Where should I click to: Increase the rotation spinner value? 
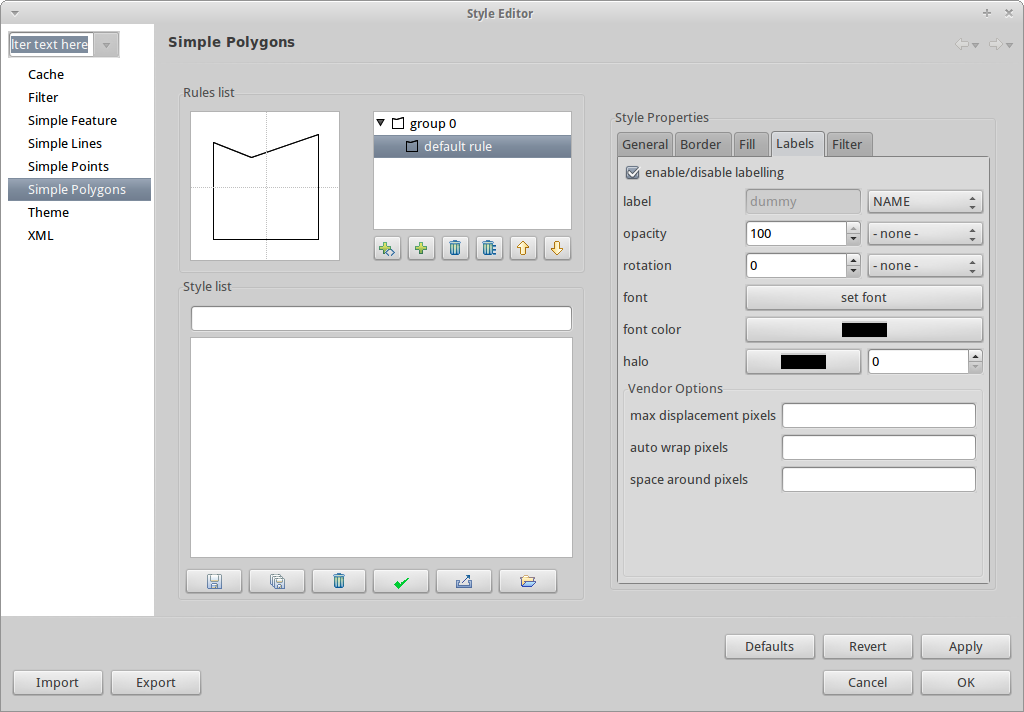(853, 260)
